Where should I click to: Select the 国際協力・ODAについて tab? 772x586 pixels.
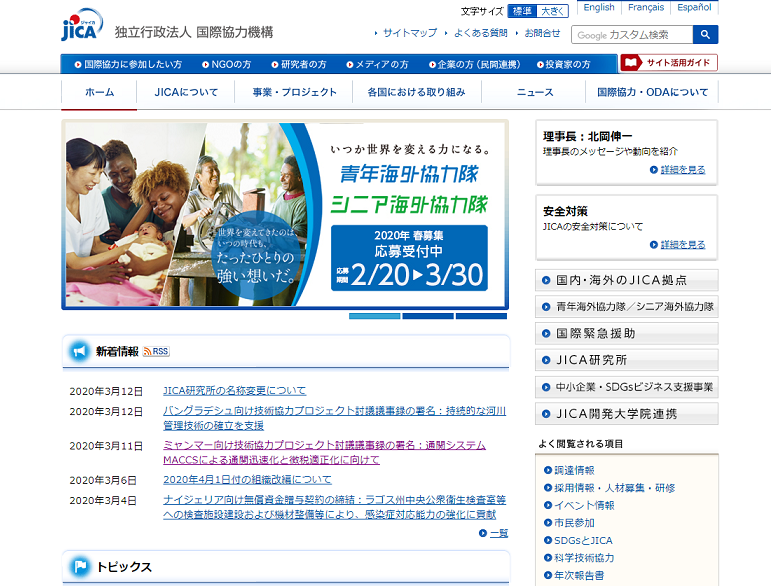pyautogui.click(x=652, y=92)
